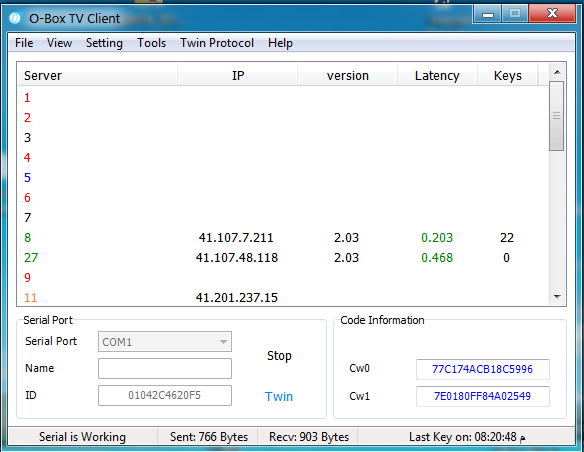Open the Help menu
584x452 pixels.
(x=280, y=43)
